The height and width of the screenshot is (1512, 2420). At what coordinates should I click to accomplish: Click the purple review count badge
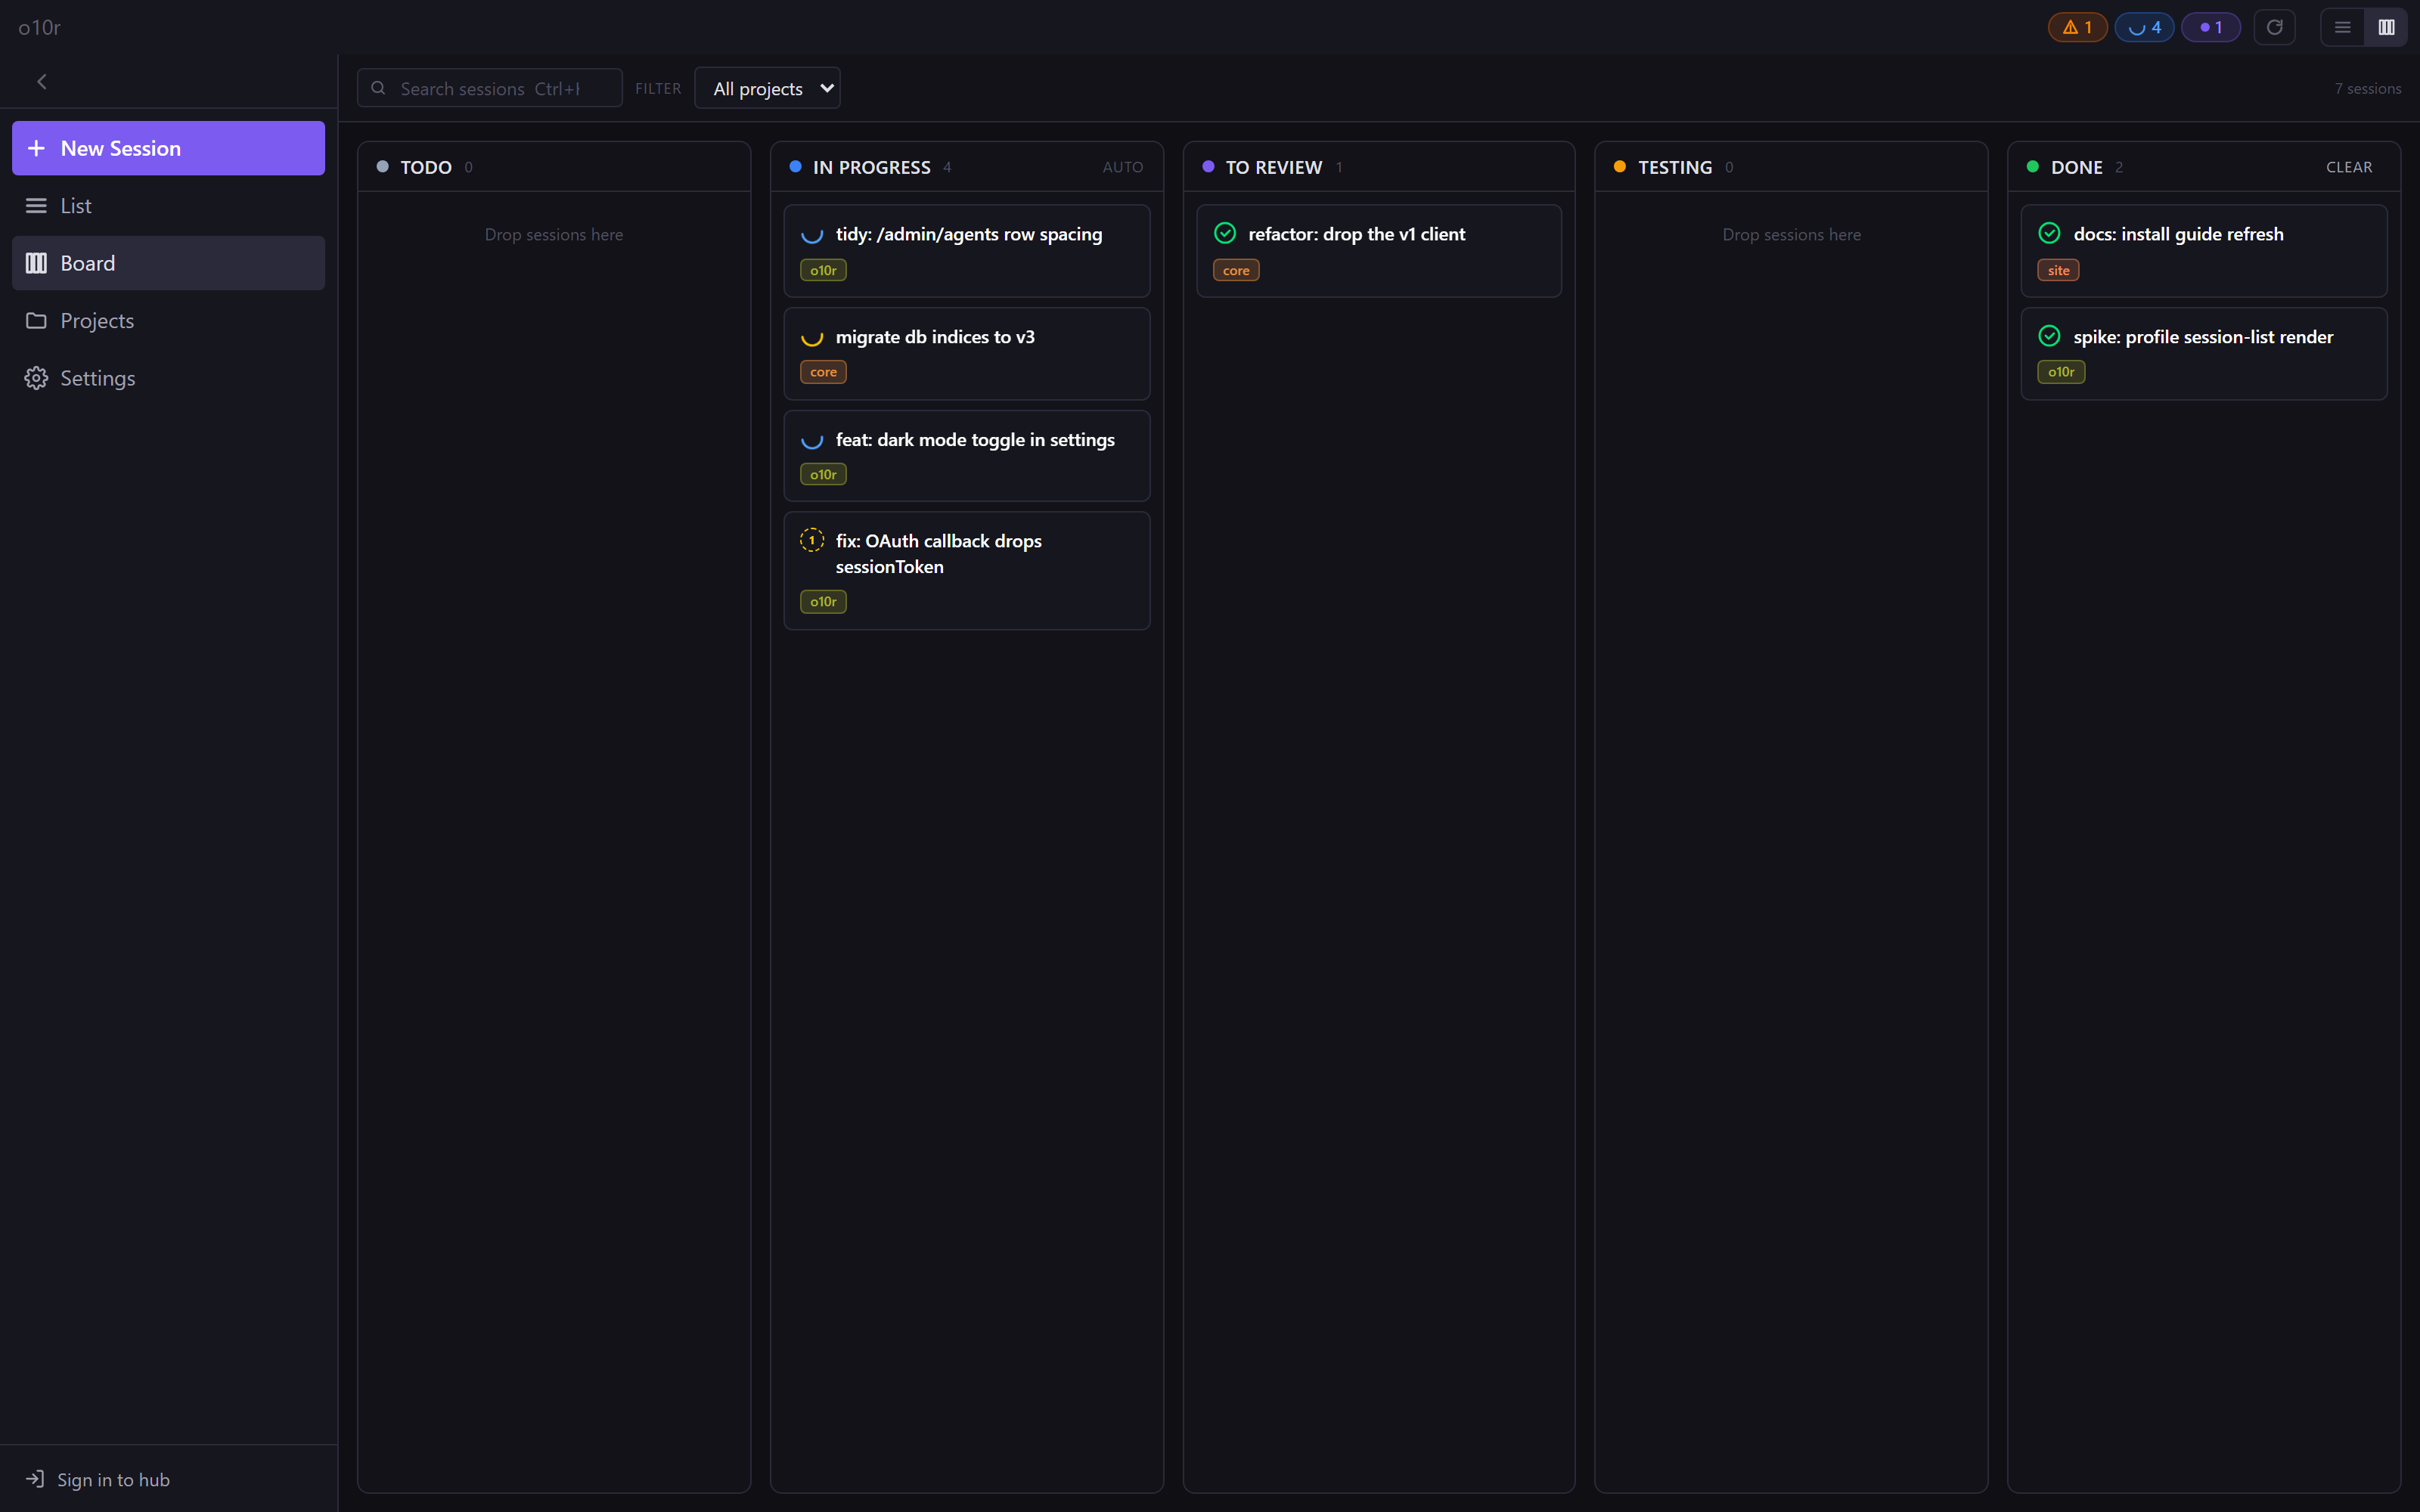pyautogui.click(x=2211, y=27)
